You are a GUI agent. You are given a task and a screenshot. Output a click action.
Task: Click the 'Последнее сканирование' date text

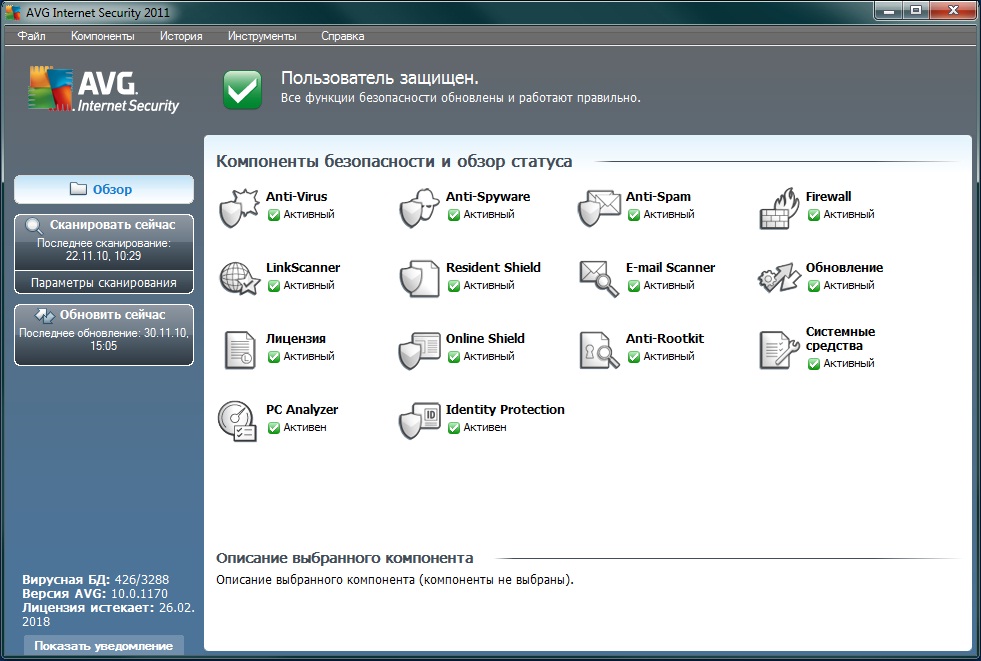[x=104, y=250]
